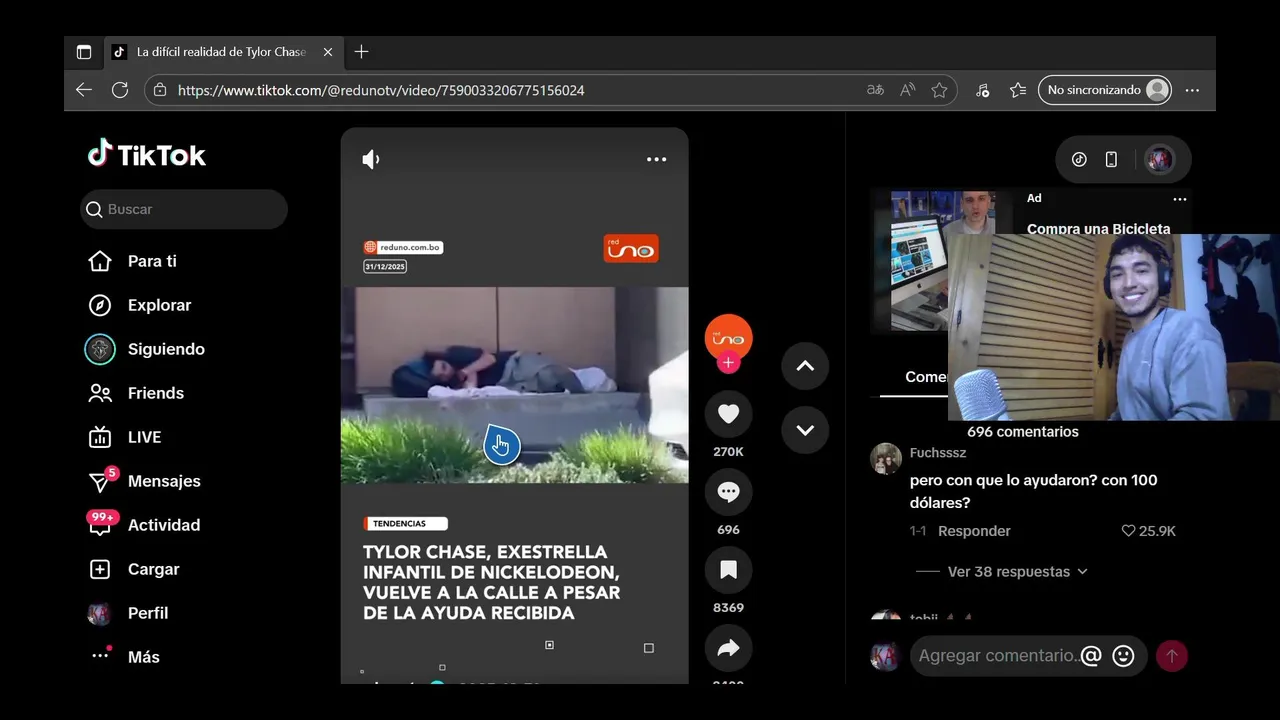Open the Red Uno profile avatar
The image size is (1280, 720).
click(728, 337)
